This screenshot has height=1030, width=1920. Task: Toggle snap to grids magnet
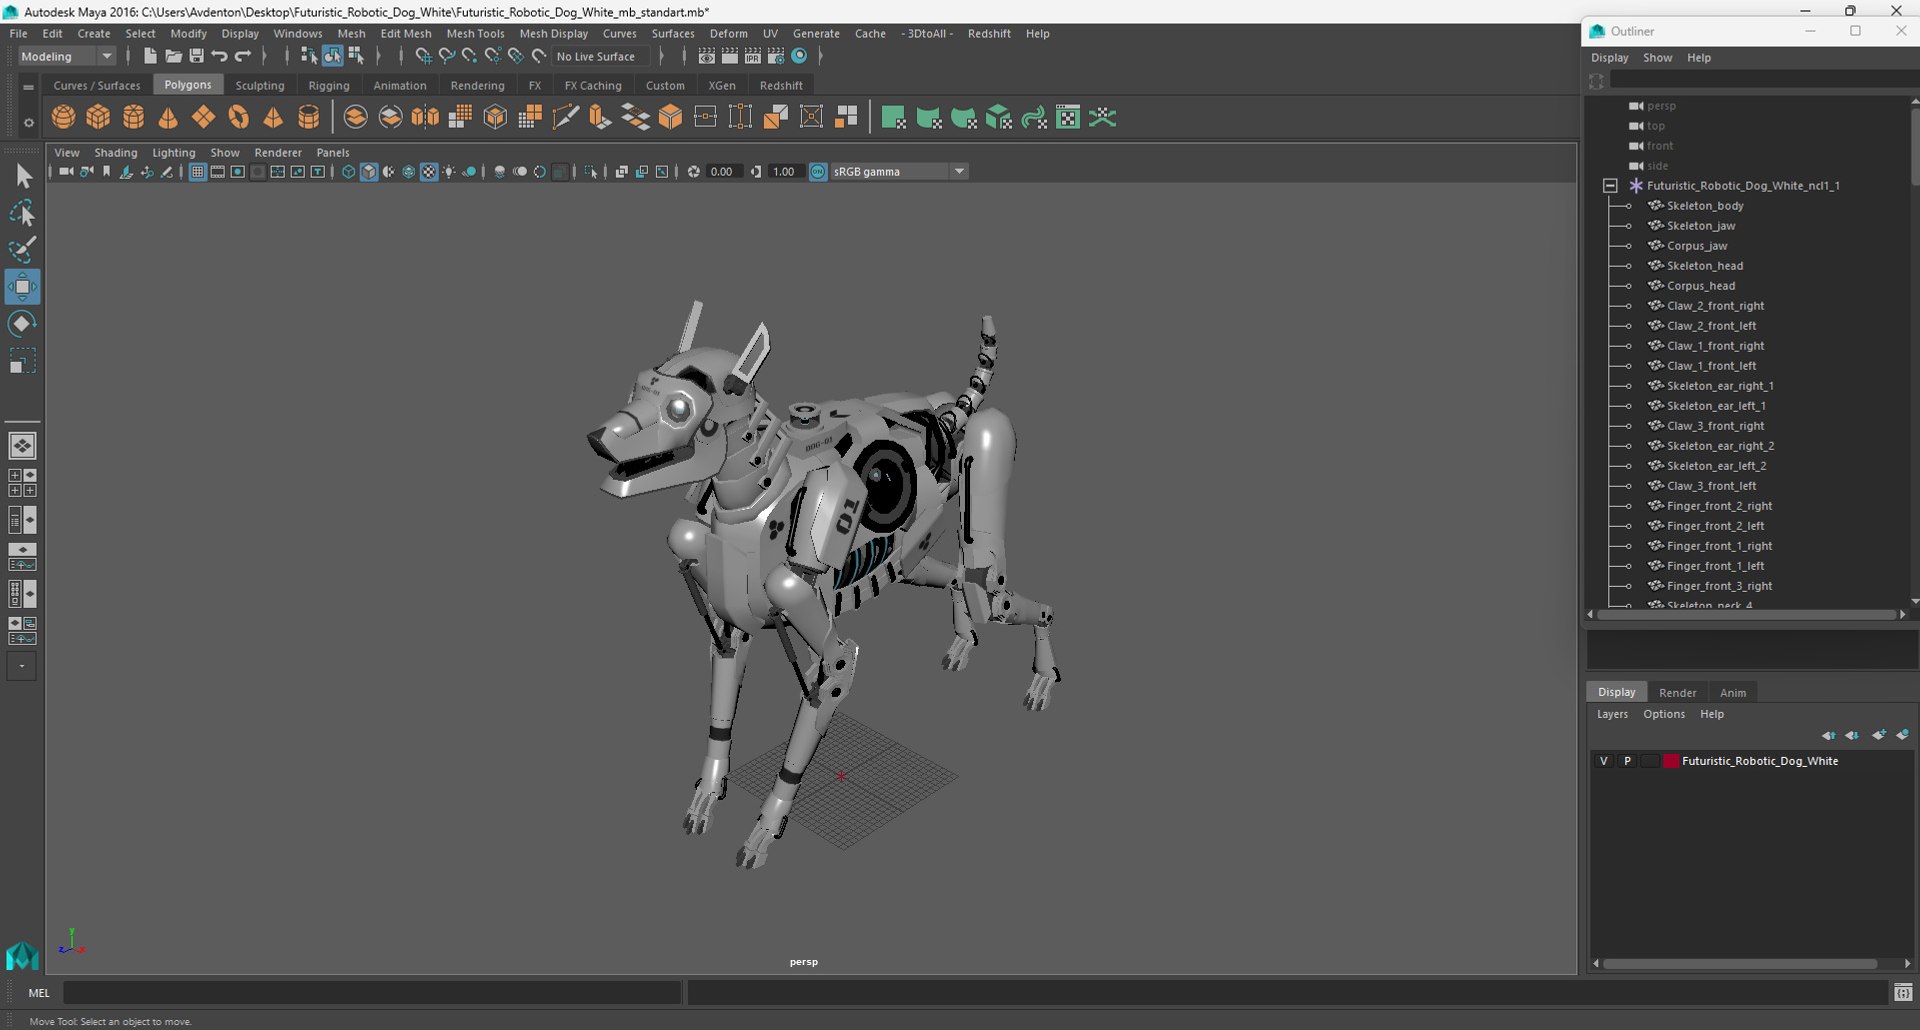[423, 56]
